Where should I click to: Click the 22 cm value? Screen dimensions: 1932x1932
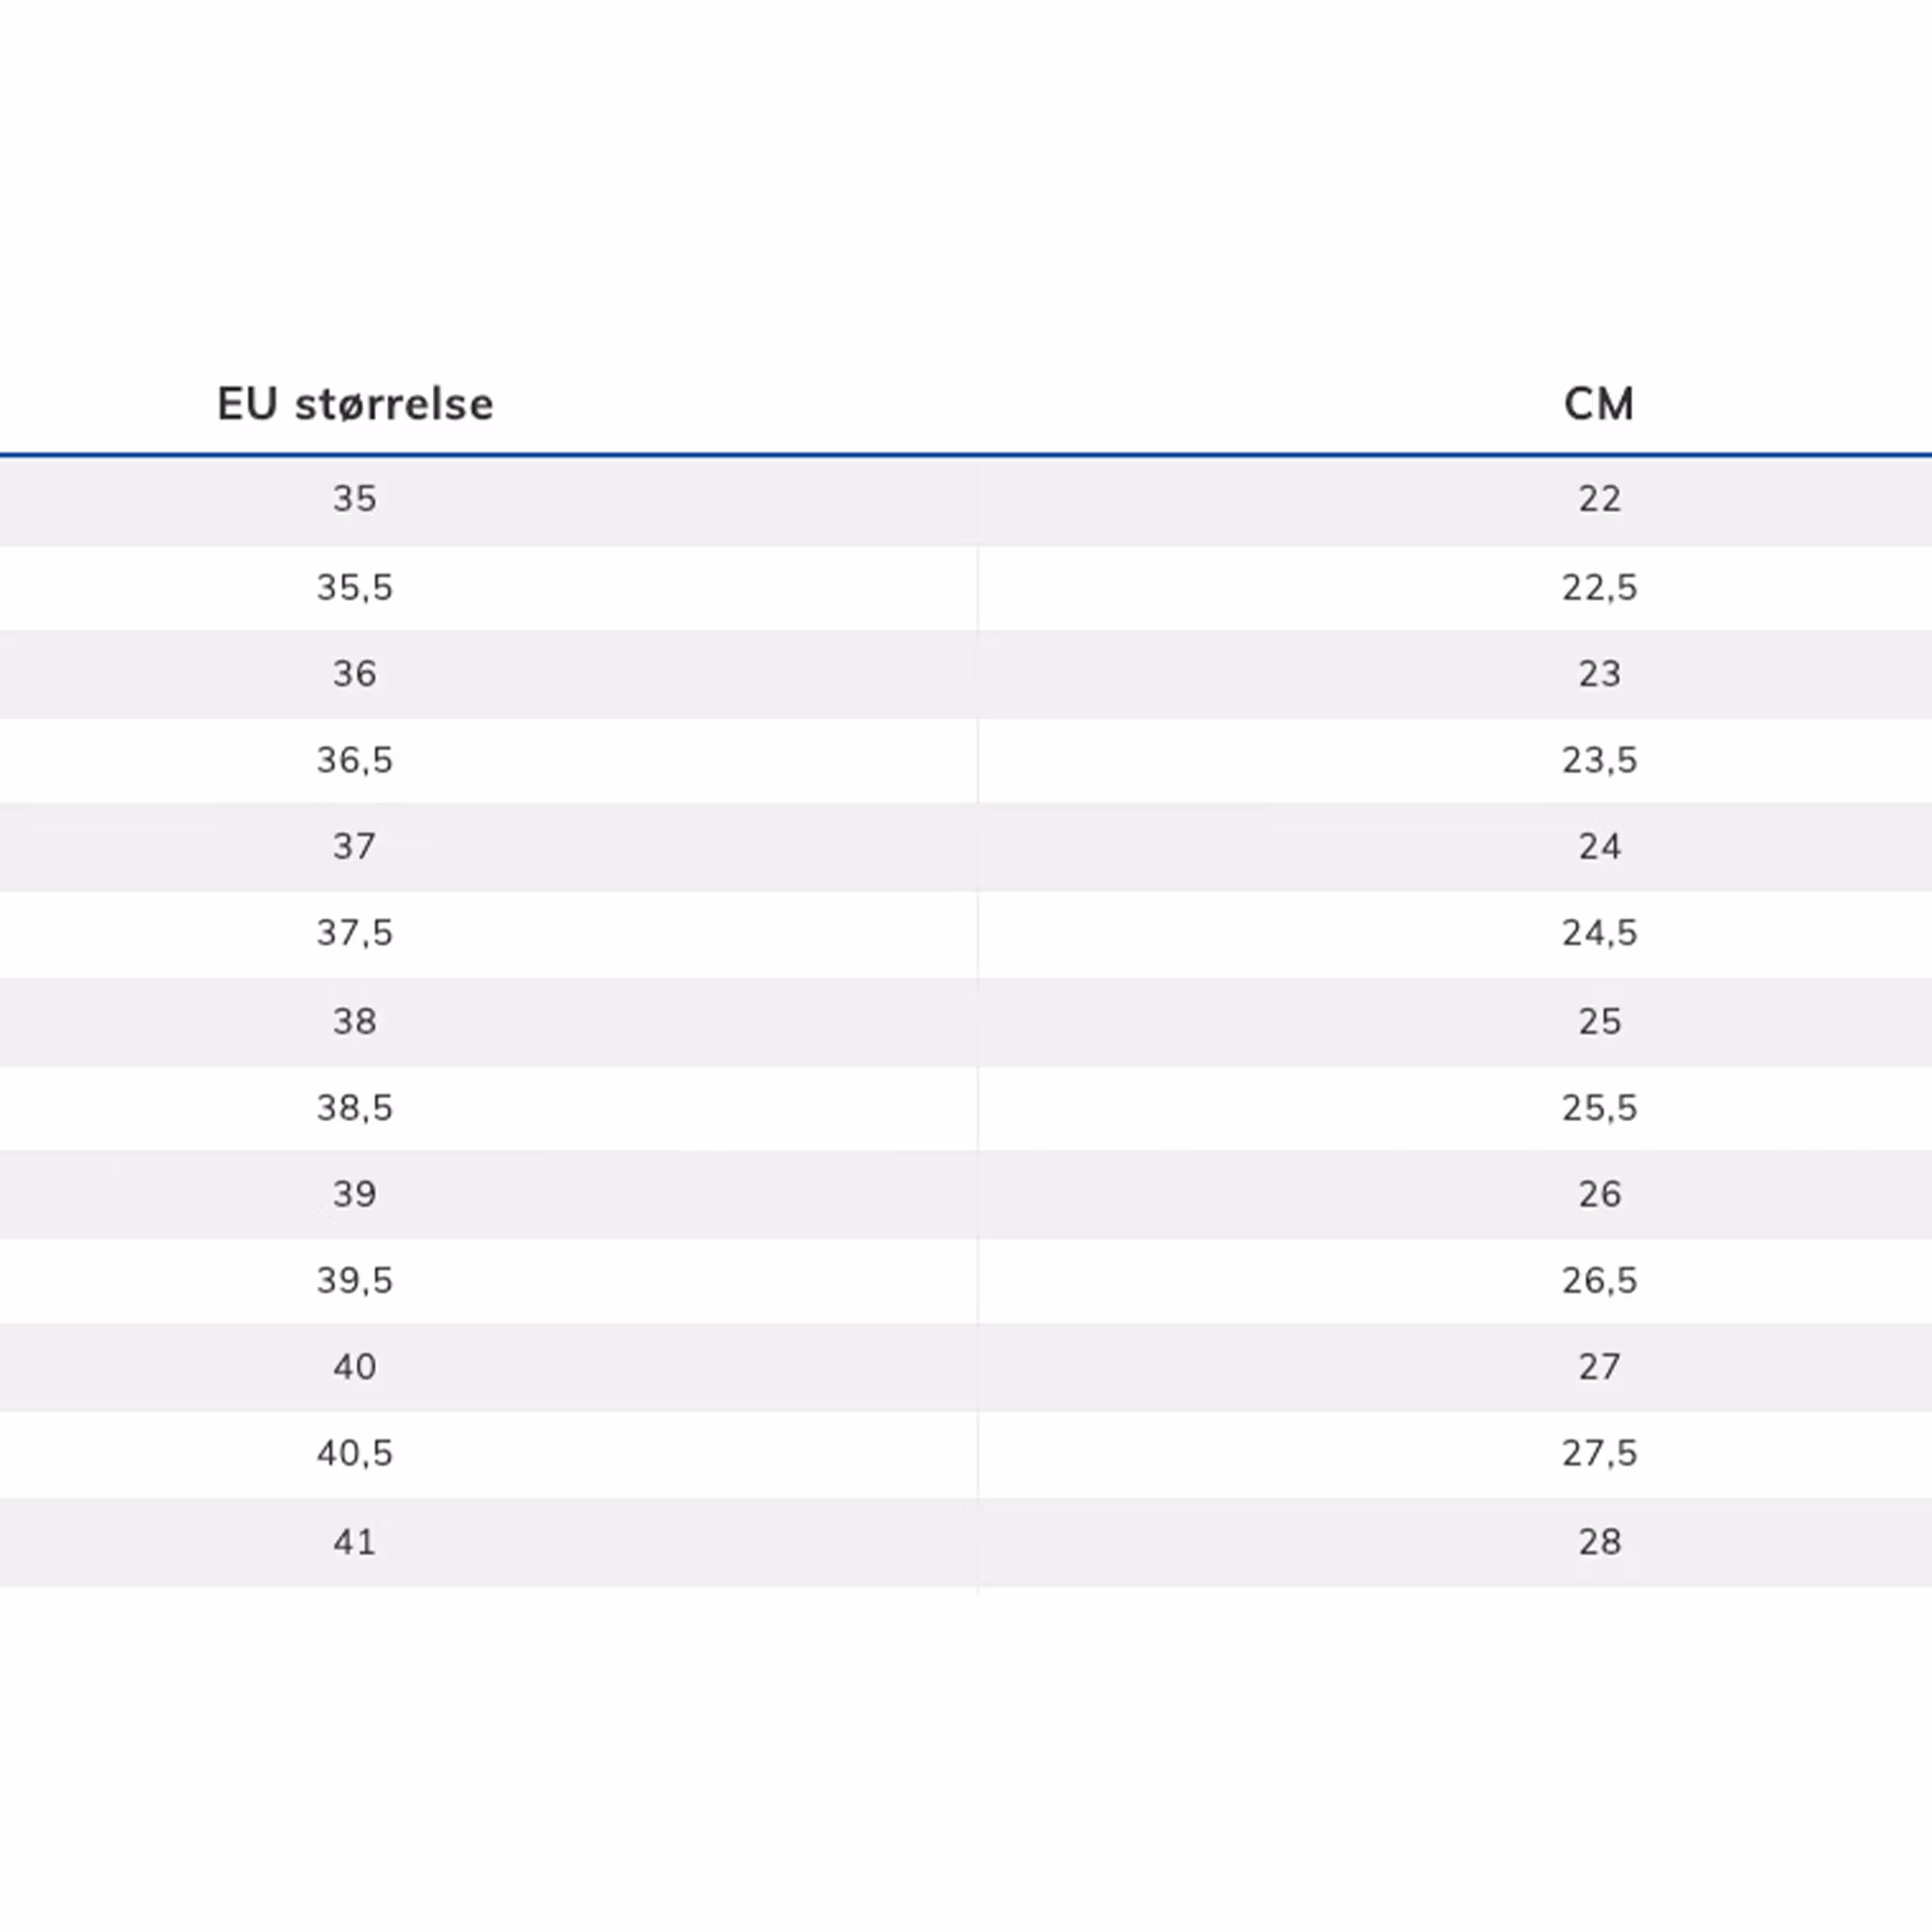pos(1599,498)
